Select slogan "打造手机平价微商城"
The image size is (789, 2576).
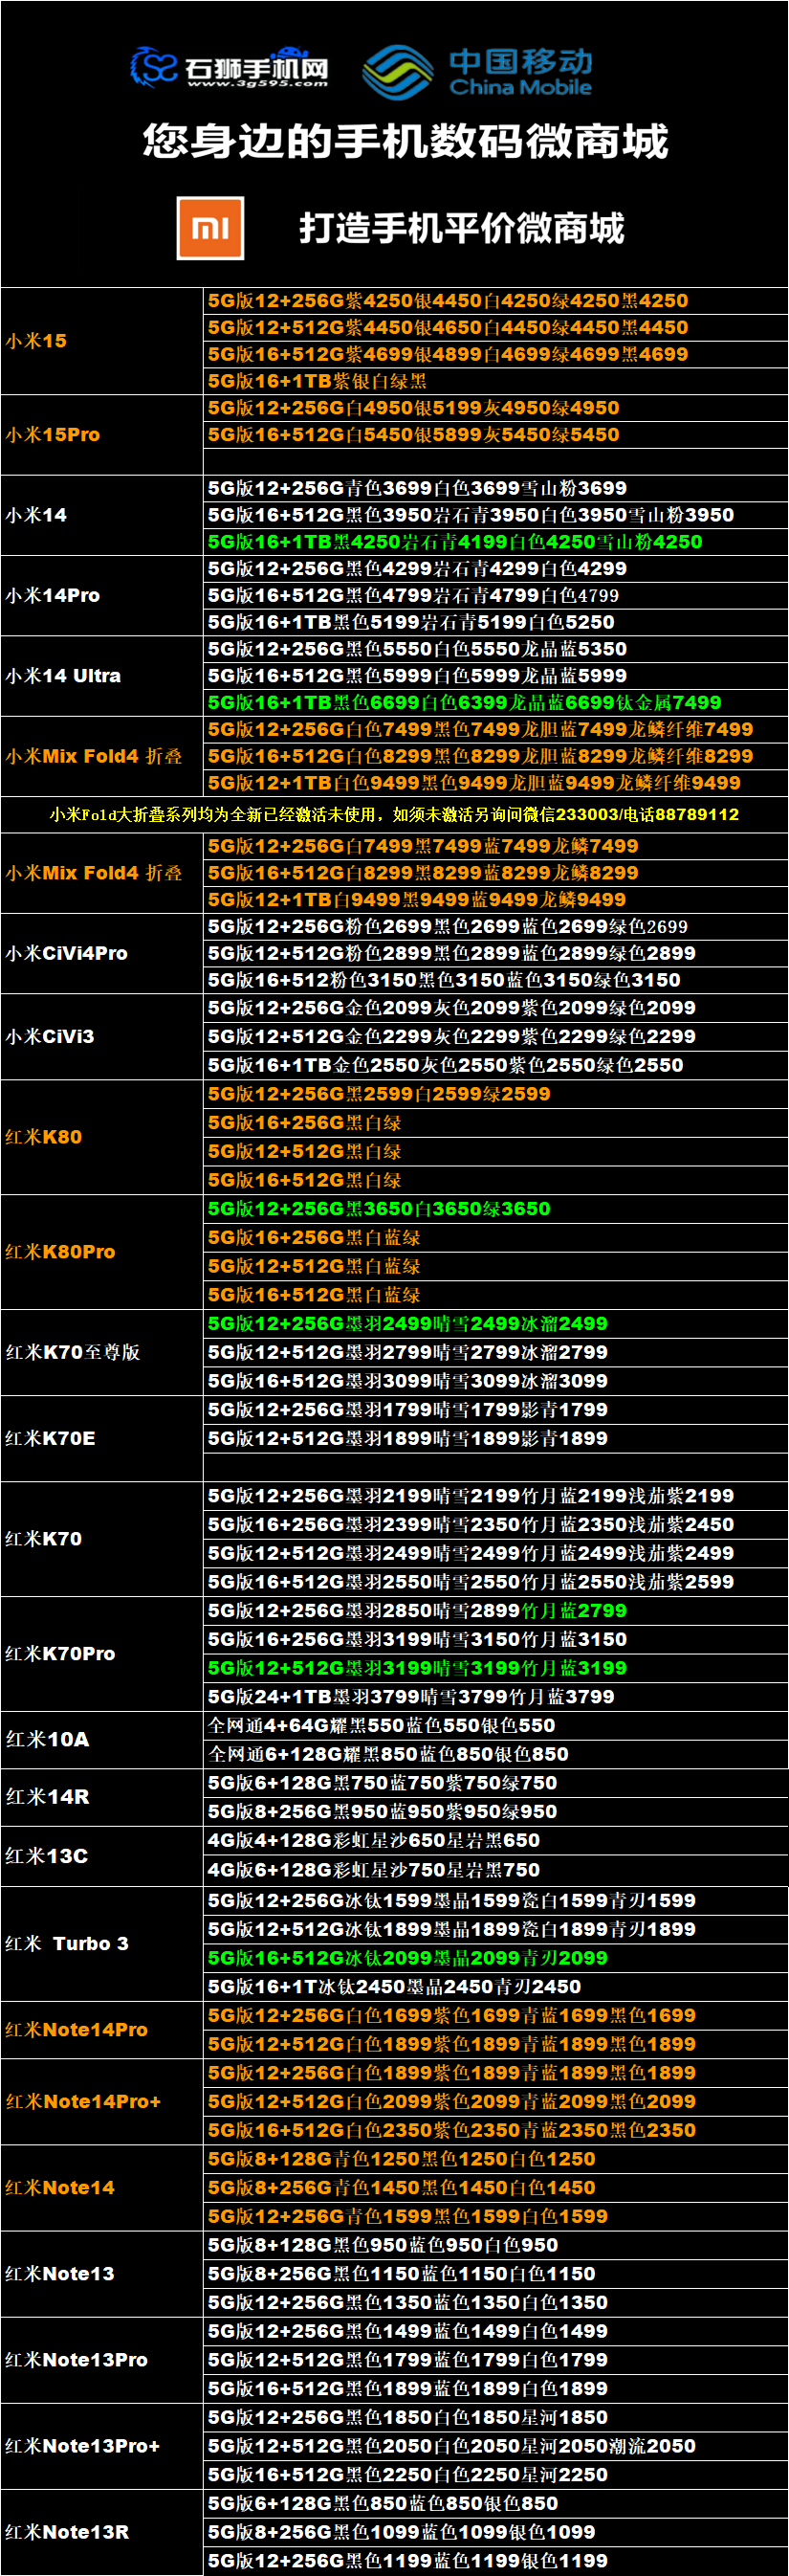462,228
